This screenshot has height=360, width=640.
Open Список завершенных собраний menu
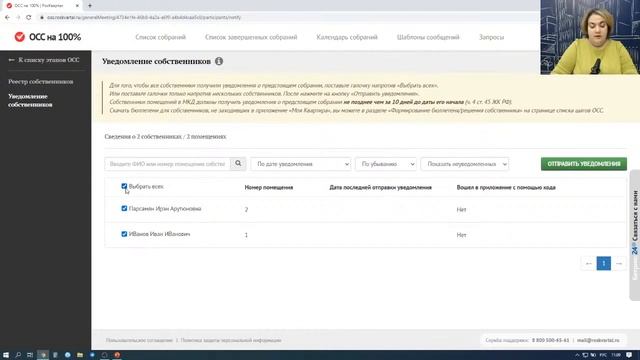[x=251, y=37]
